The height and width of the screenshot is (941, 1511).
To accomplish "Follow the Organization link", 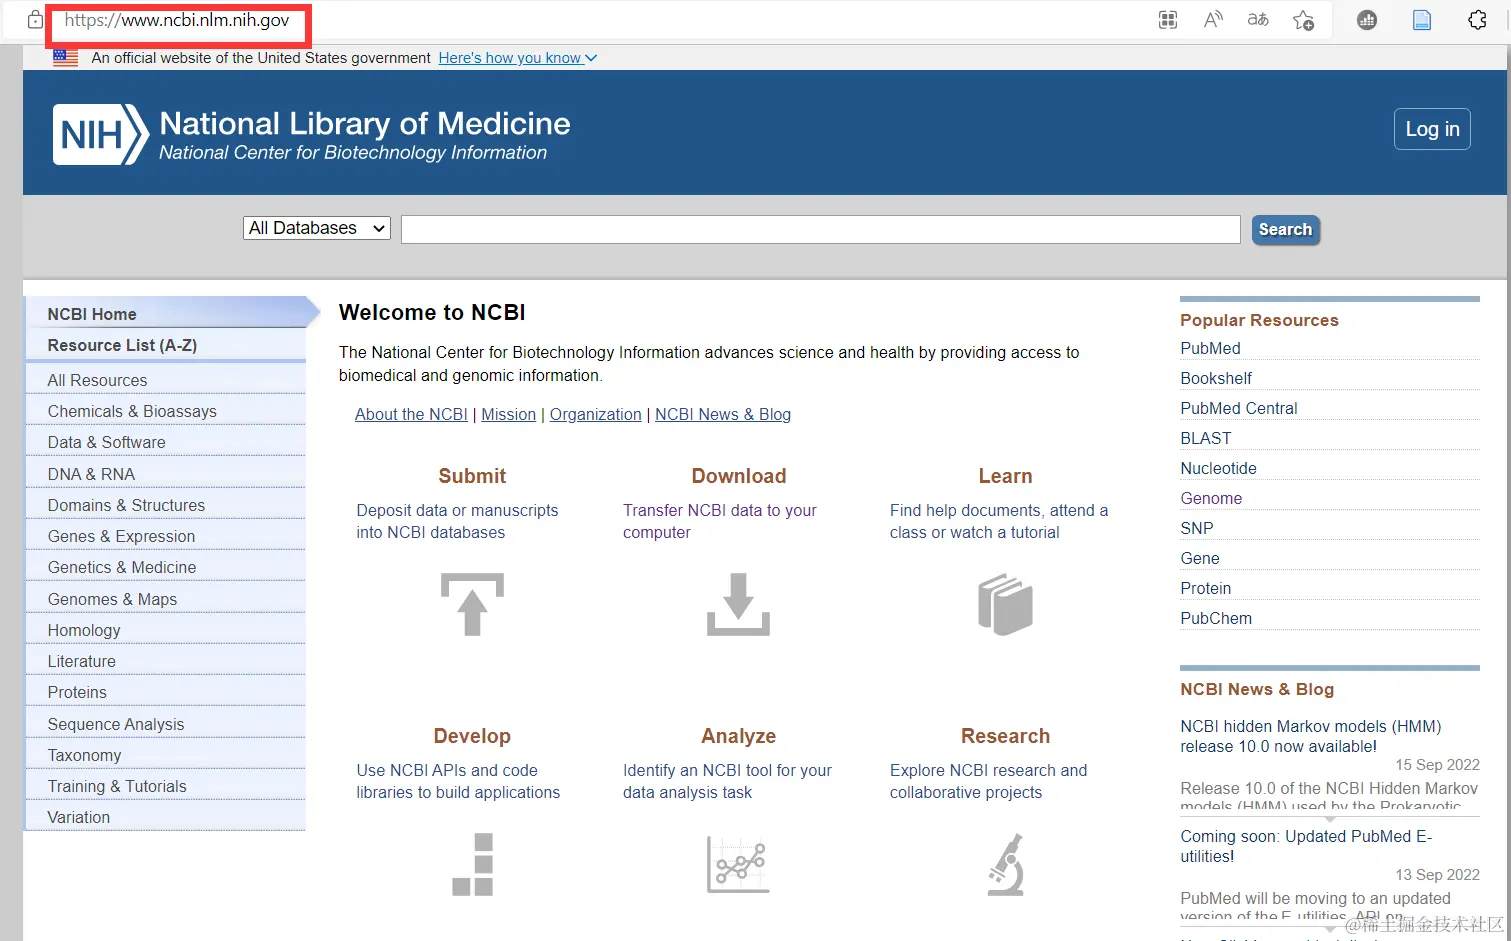I will (x=595, y=414).
